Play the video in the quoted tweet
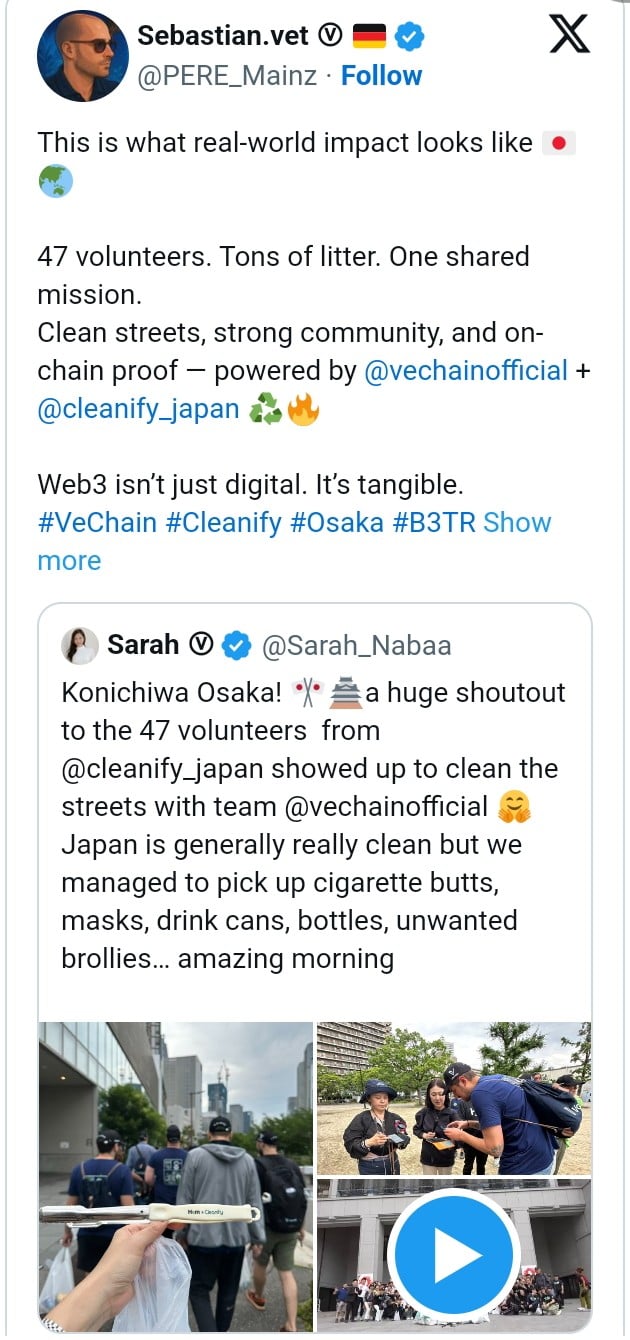The image size is (630, 1340). point(453,1253)
